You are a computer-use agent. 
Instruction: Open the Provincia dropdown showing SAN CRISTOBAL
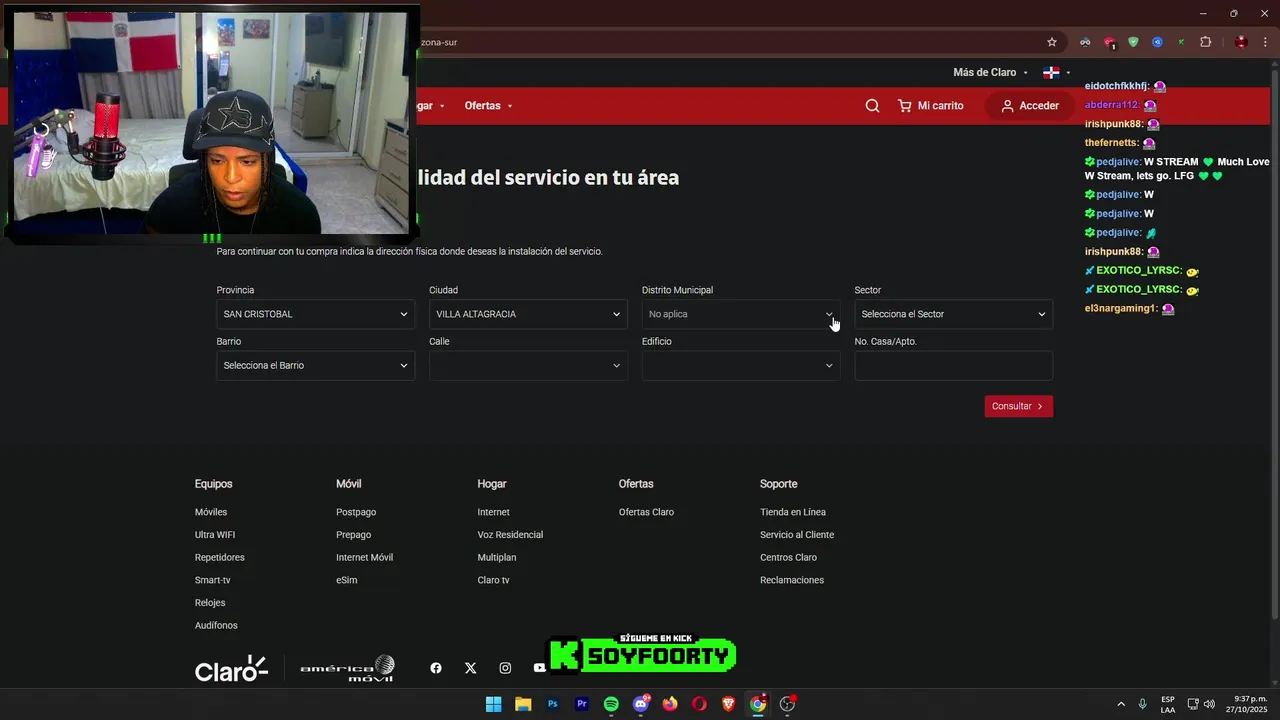click(316, 314)
